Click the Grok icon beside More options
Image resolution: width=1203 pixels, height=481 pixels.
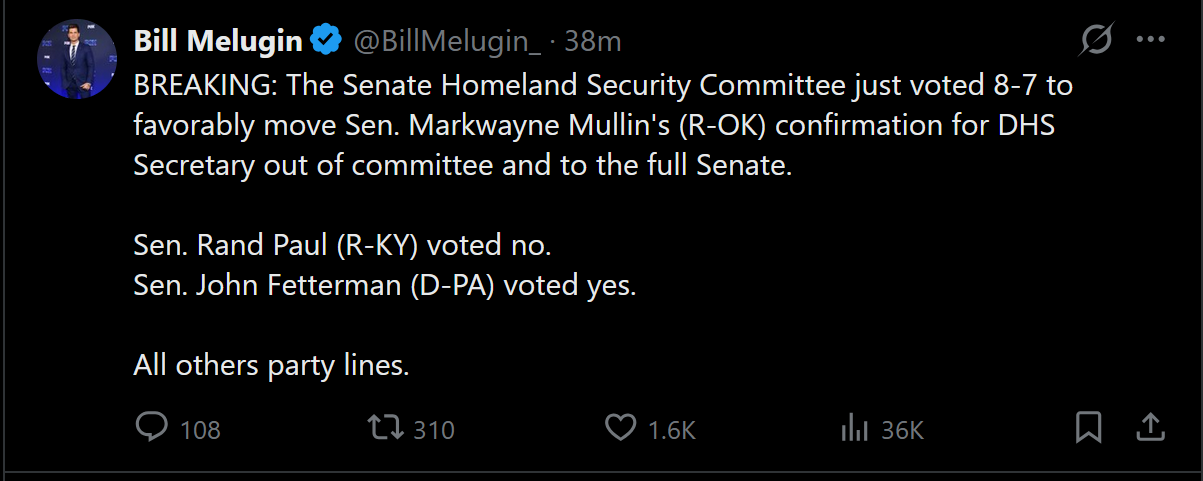[1096, 41]
